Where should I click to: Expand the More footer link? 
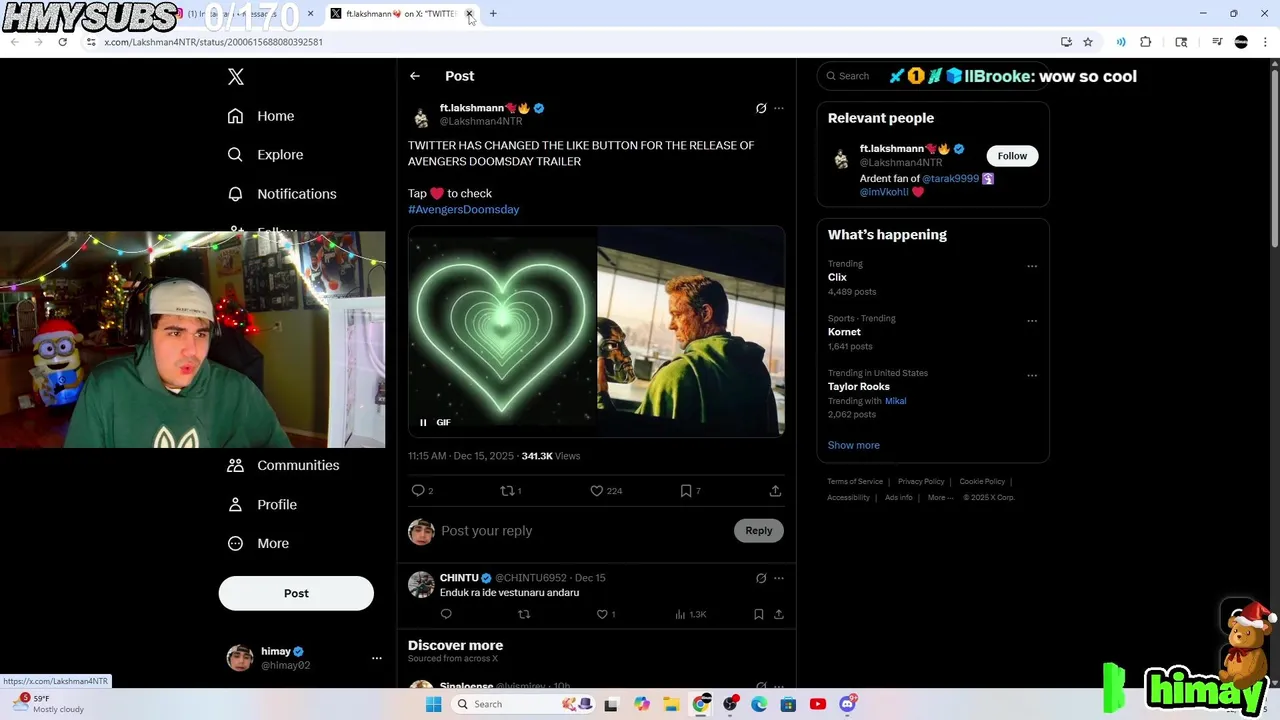[x=940, y=498]
